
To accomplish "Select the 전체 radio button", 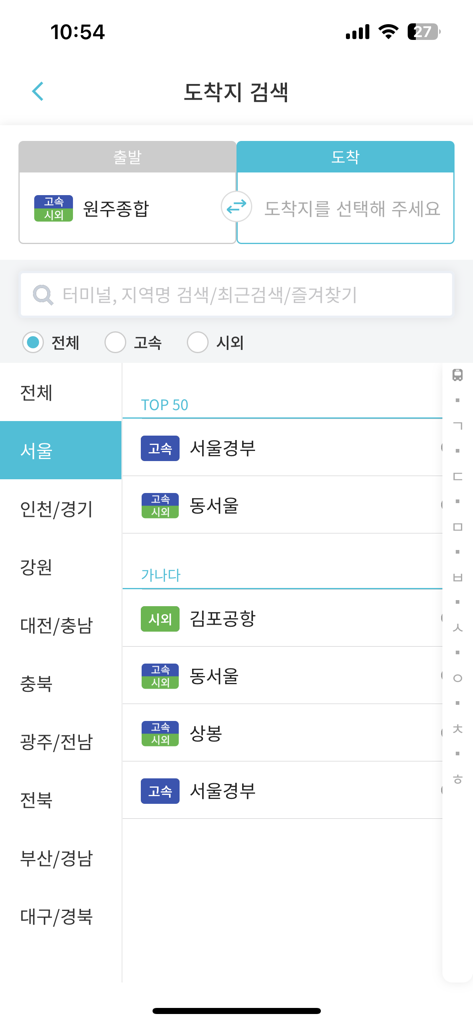I will pos(33,342).
